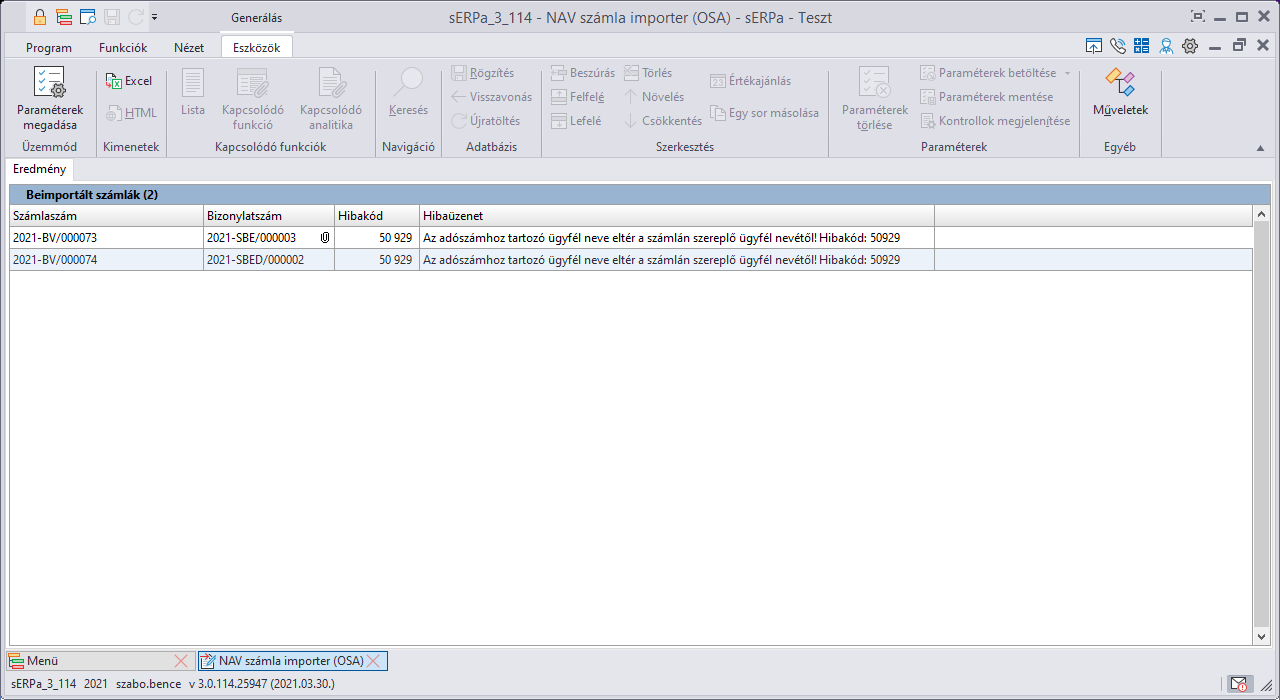Click the Beszúrás insert row button

tap(584, 73)
